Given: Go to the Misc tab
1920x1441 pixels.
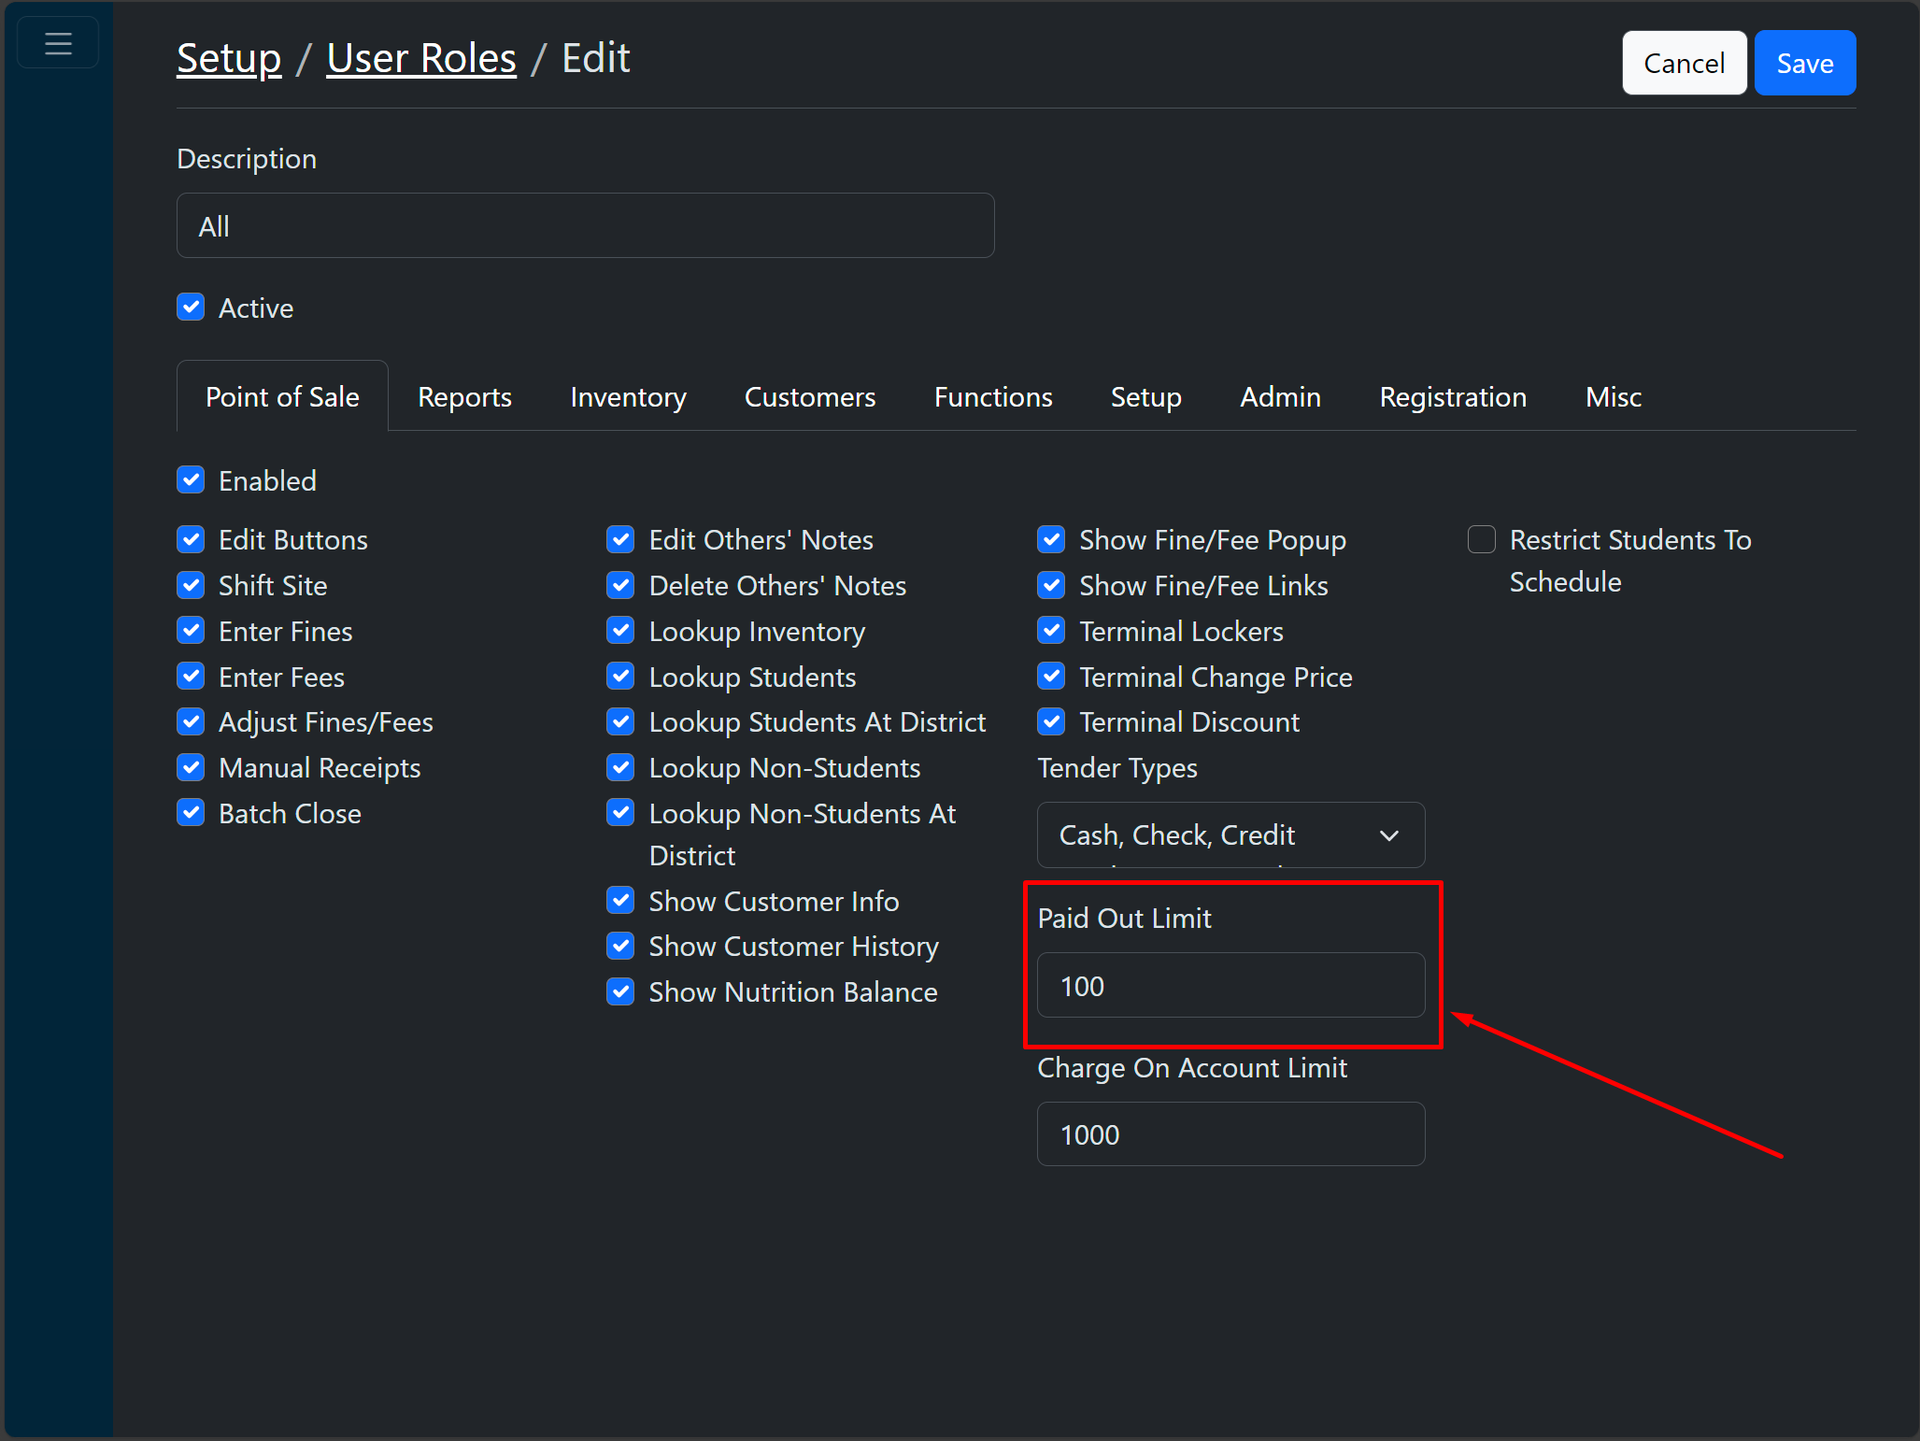Looking at the screenshot, I should click(x=1613, y=397).
